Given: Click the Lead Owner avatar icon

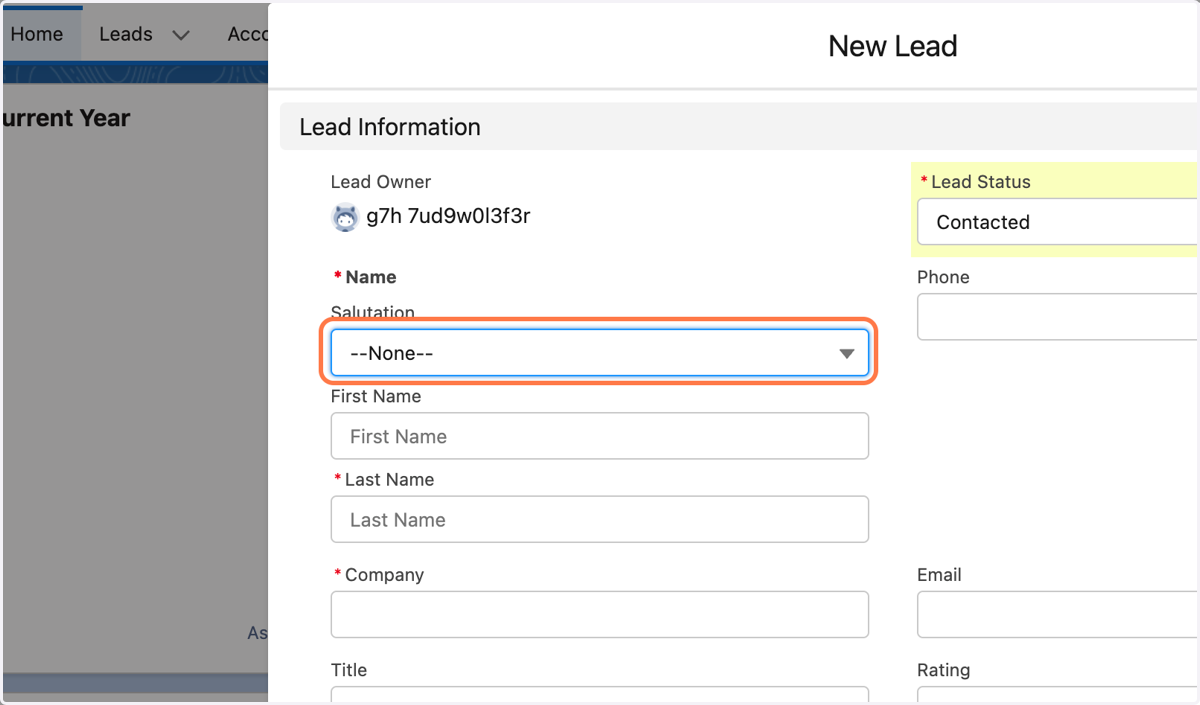Looking at the screenshot, I should (345, 216).
